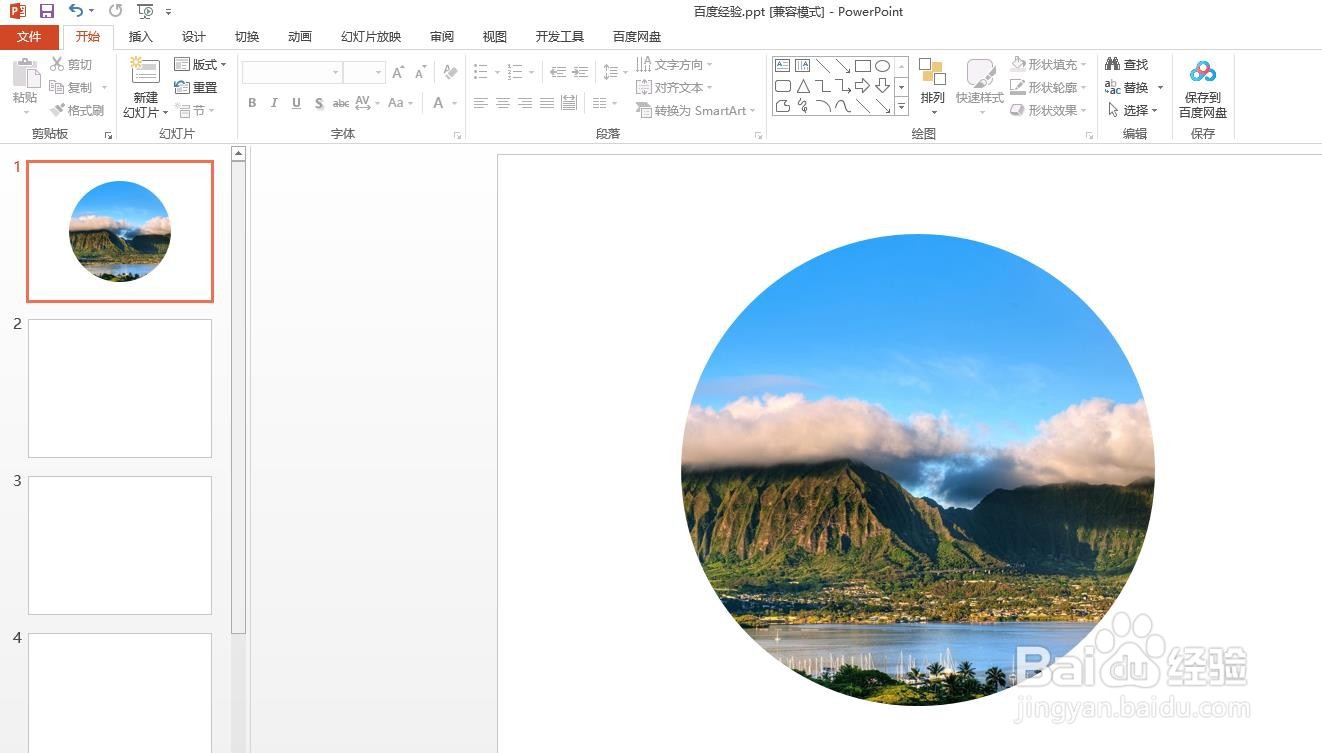Switch to the 幻灯片放映 (Slide Show) tab
Screen dimensions: 1322x753
(x=371, y=37)
